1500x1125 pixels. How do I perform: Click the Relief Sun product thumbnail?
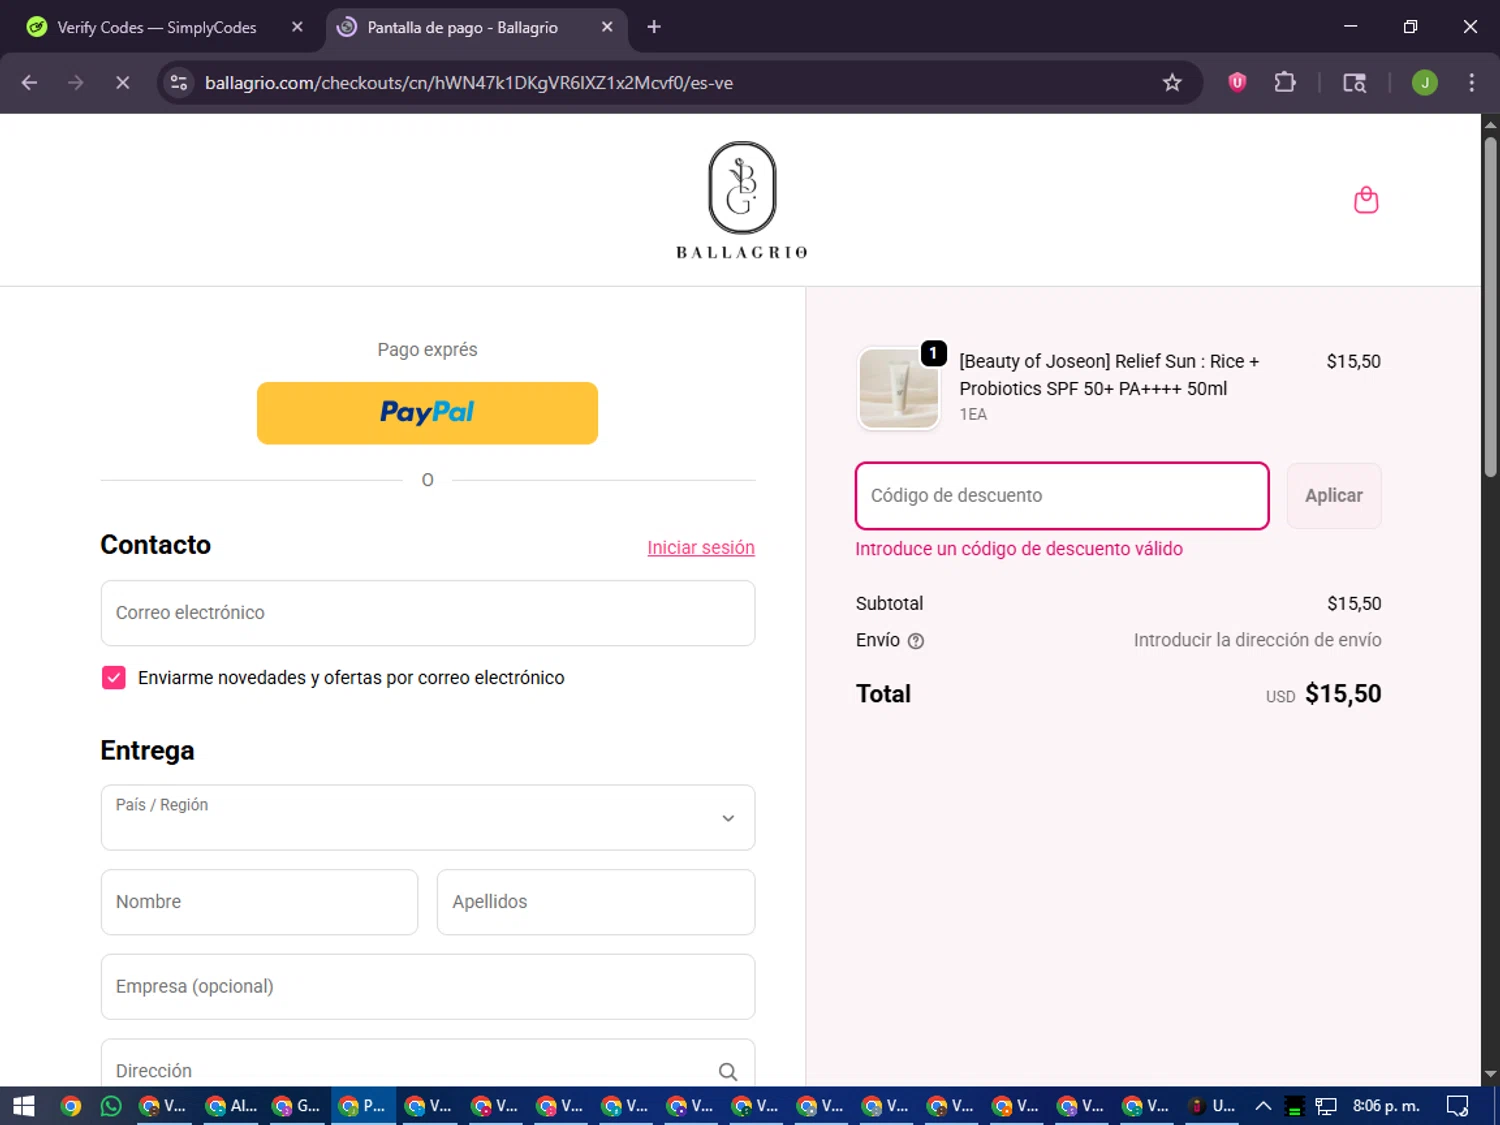click(899, 388)
